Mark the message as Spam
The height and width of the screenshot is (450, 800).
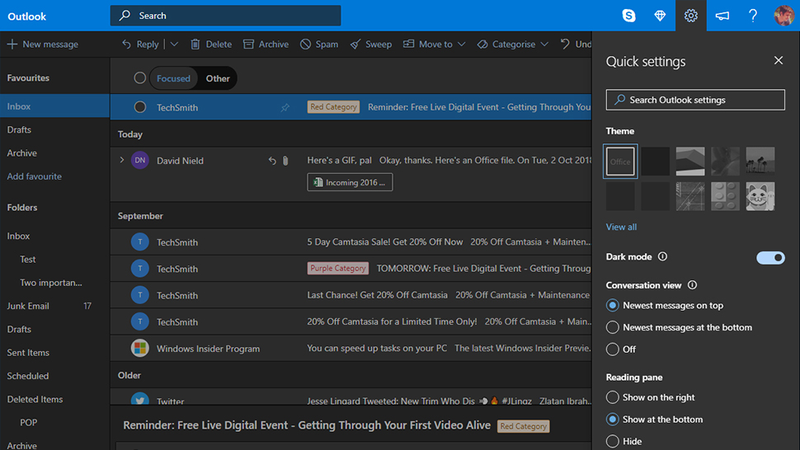pos(319,44)
